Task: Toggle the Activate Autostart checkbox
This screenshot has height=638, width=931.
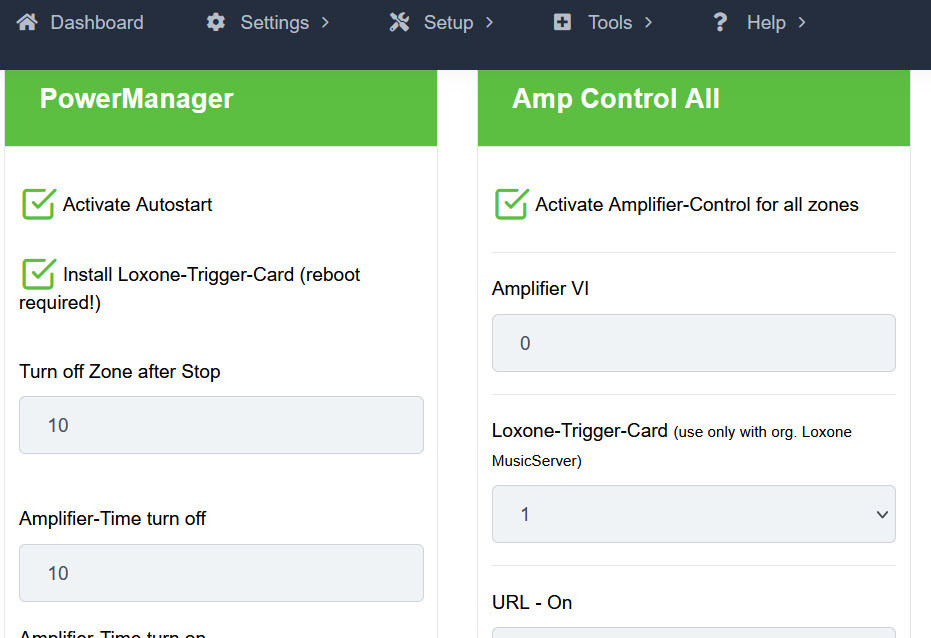Action: tap(38, 204)
